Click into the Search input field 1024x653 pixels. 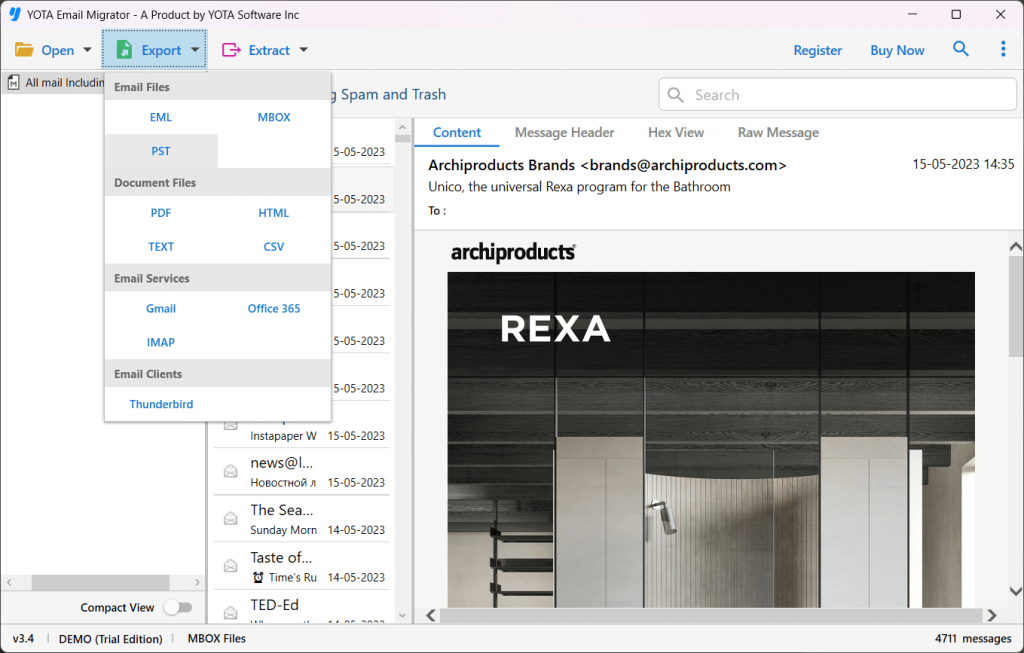click(x=837, y=95)
